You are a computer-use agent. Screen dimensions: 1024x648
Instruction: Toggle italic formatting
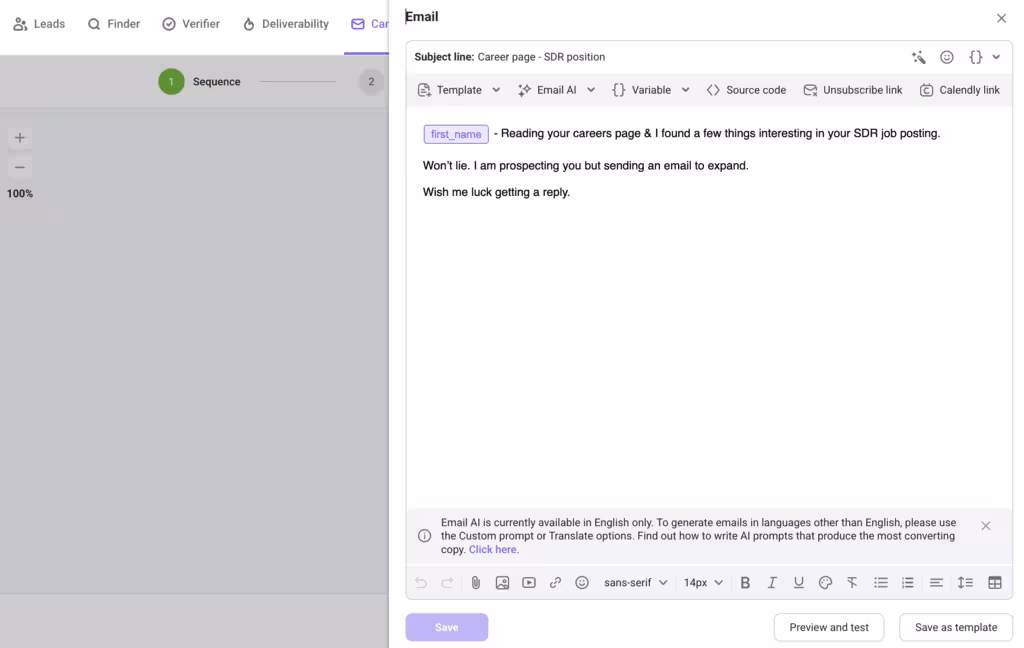772,583
